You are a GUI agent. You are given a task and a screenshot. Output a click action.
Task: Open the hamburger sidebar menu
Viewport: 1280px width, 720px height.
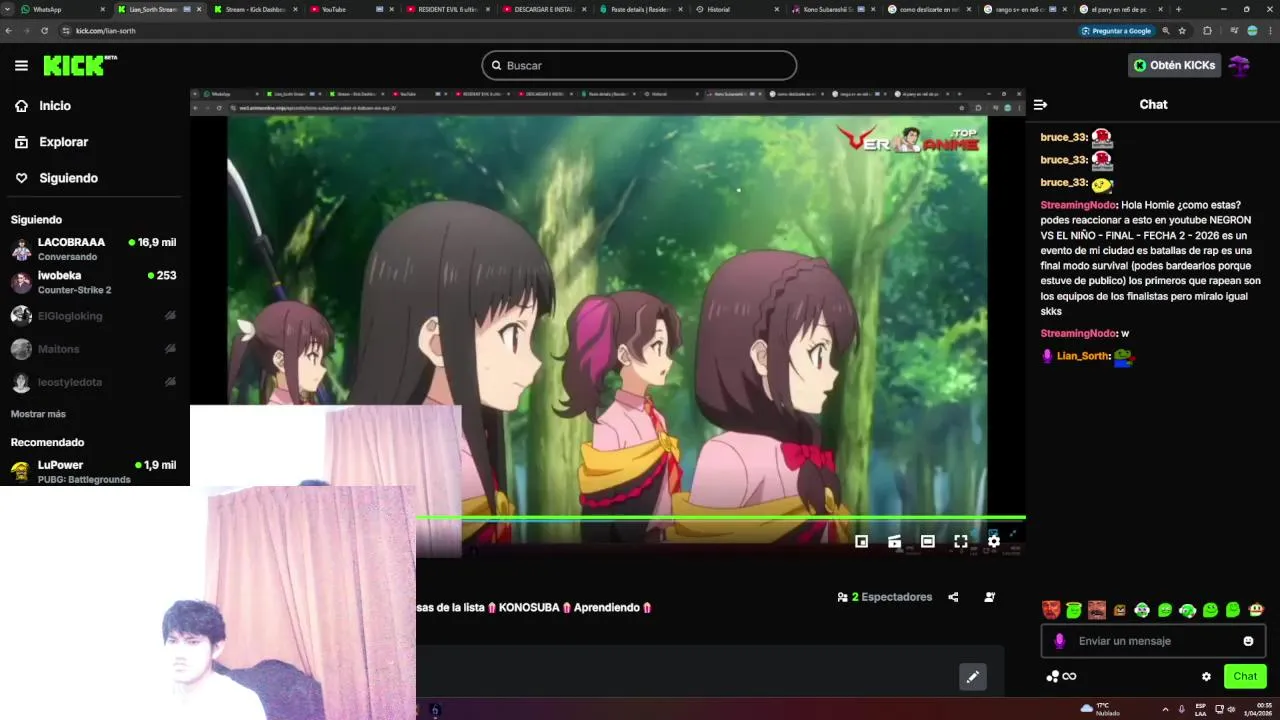pos(21,66)
